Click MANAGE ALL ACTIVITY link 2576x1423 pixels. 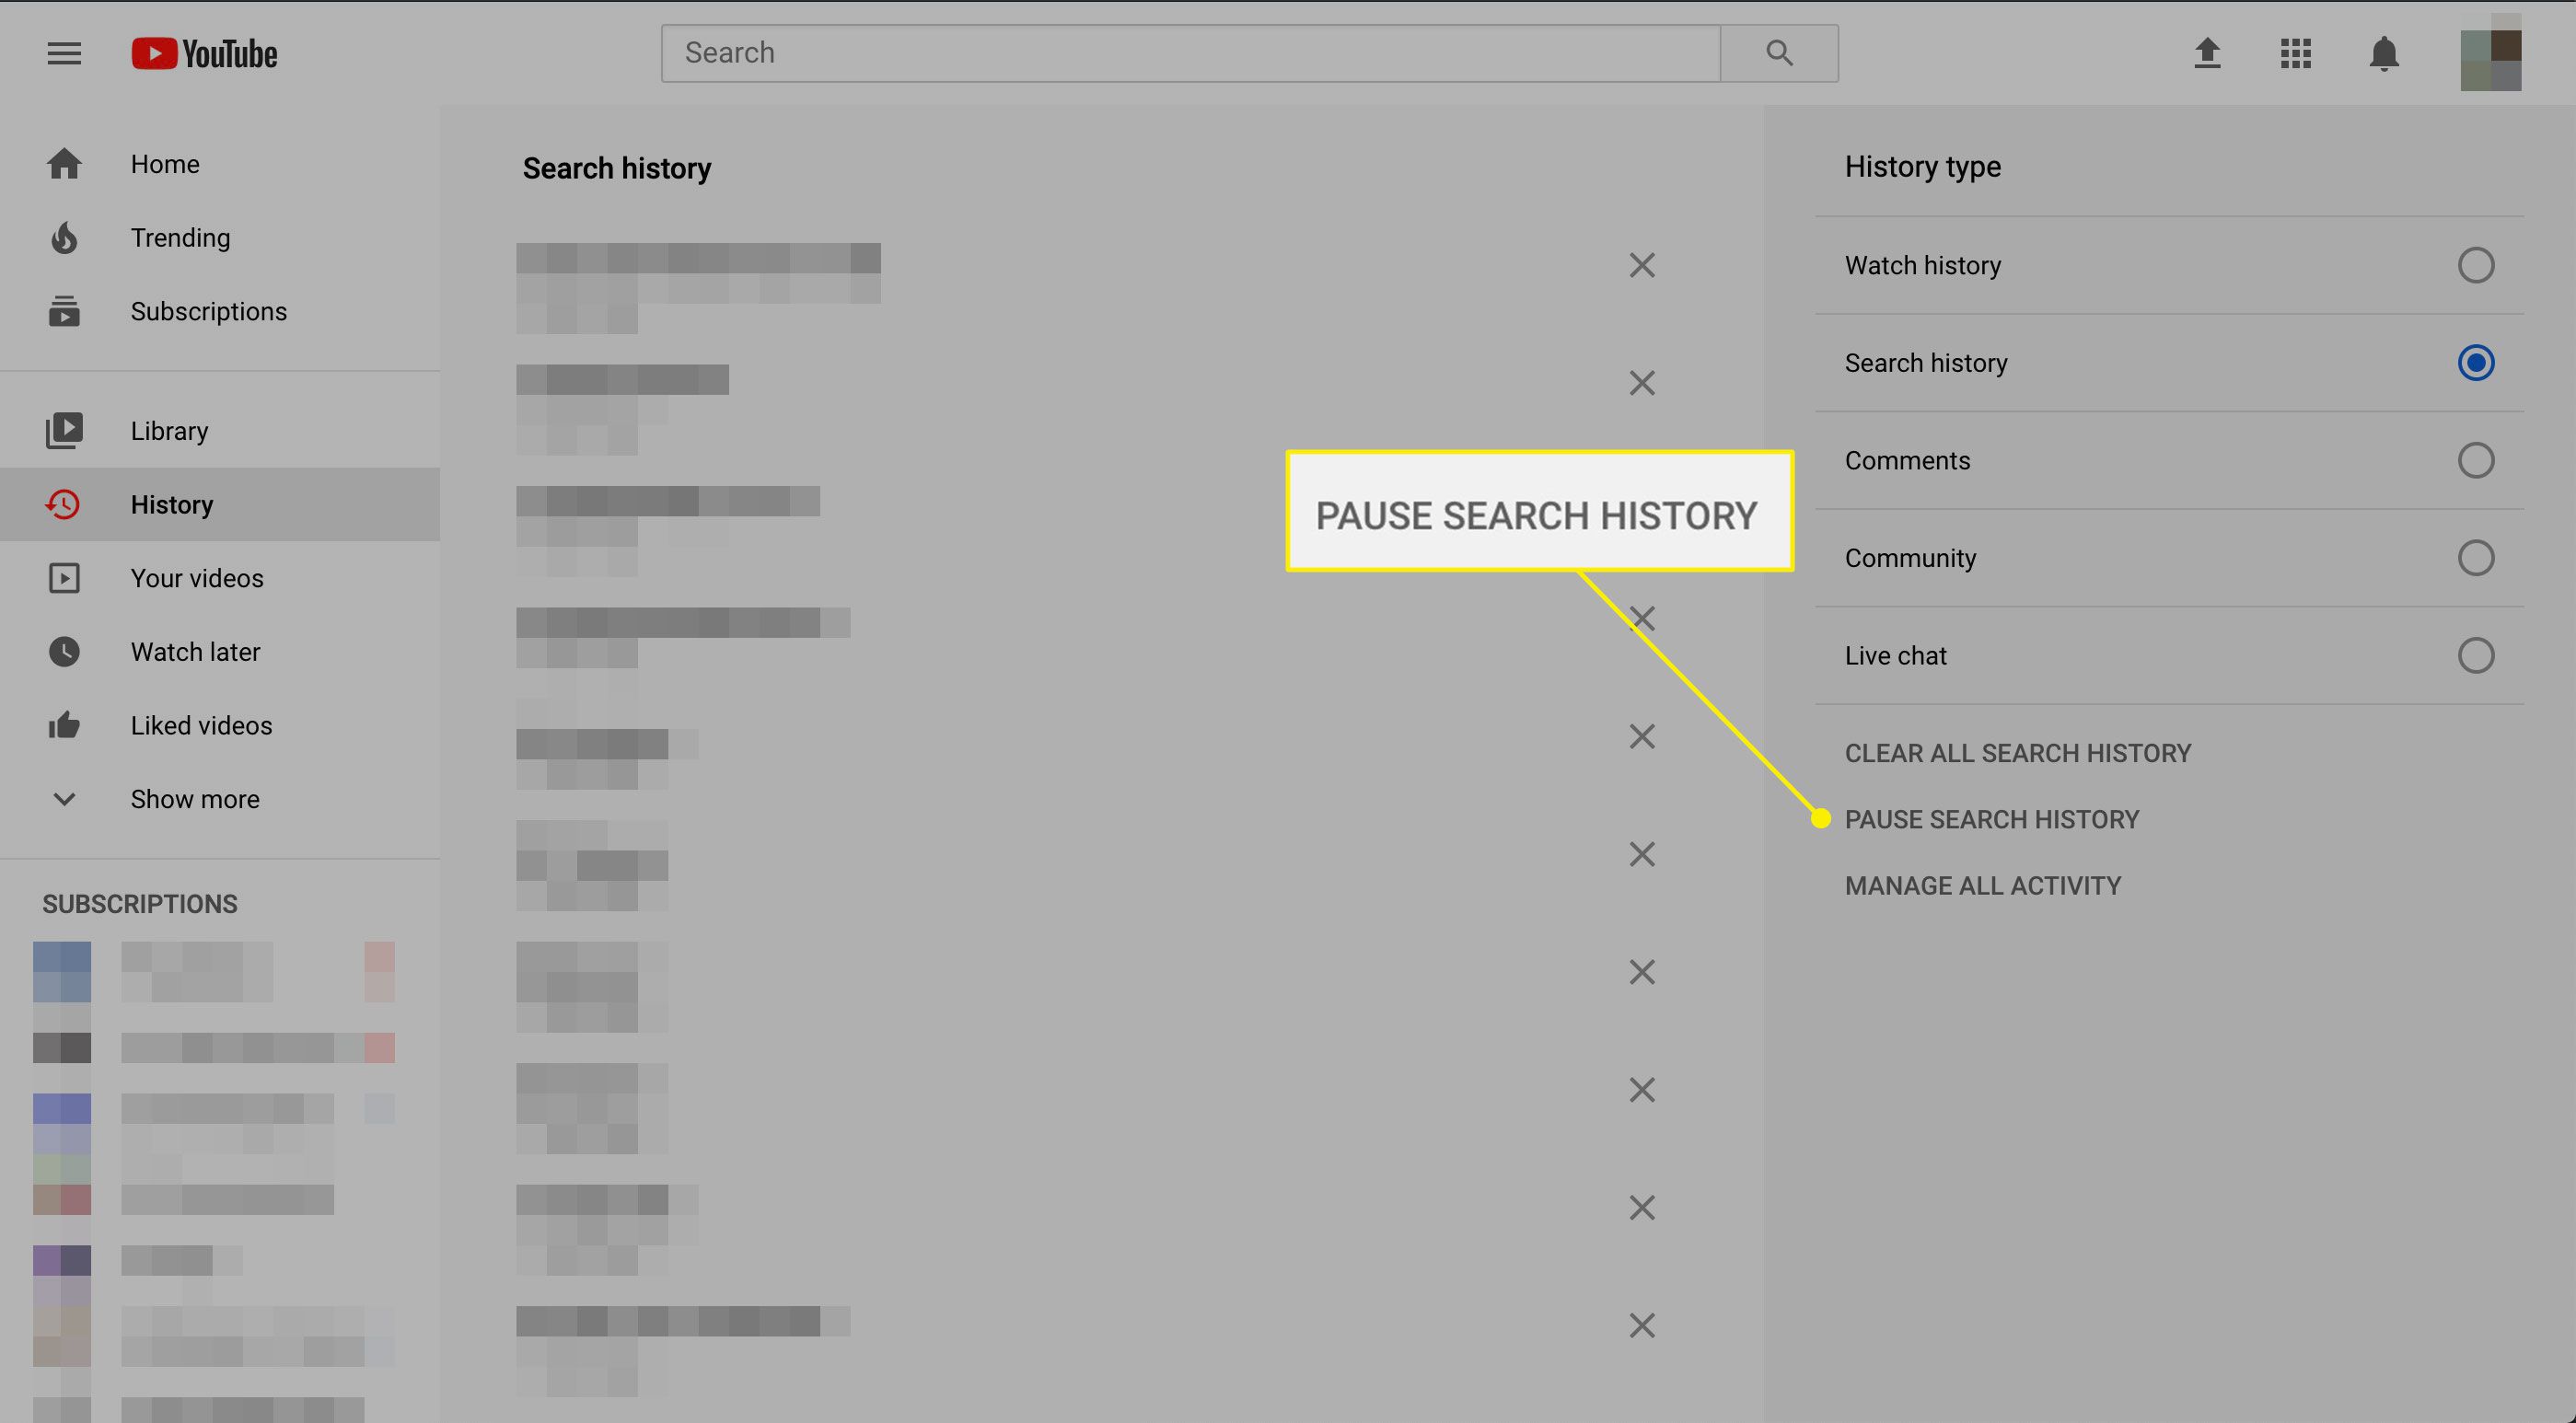tap(1982, 885)
